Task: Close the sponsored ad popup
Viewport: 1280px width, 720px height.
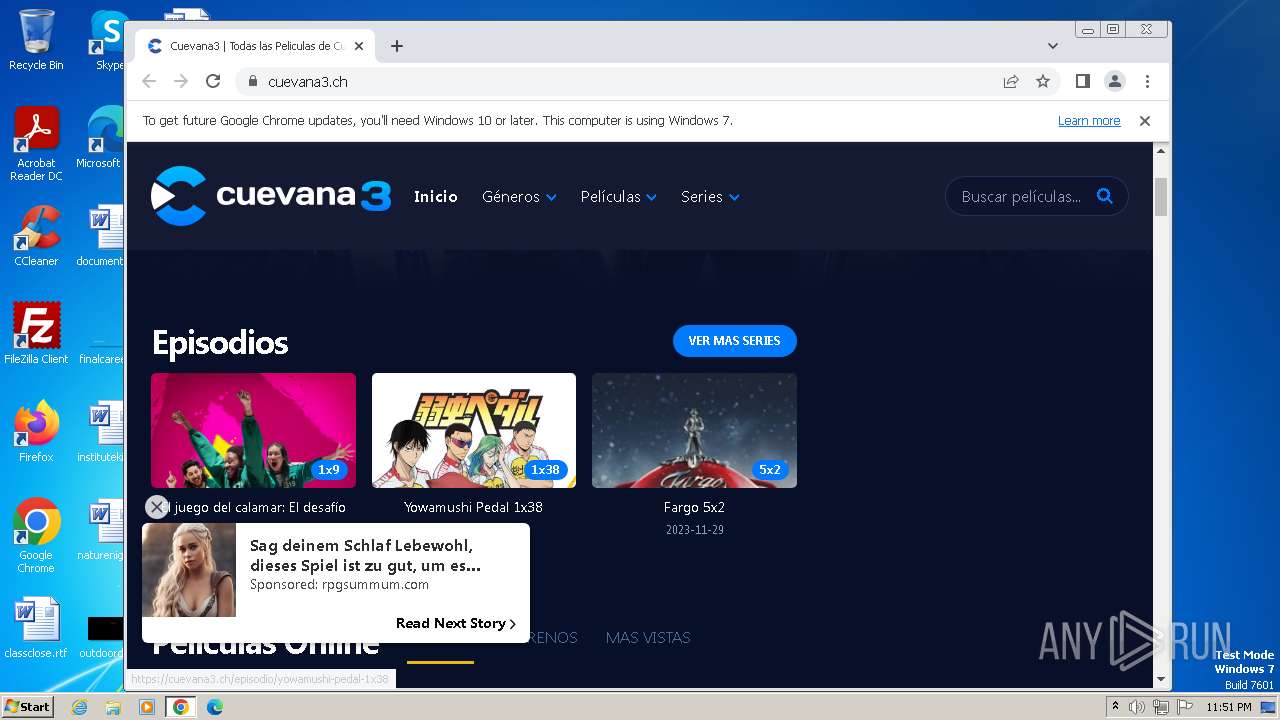Action: [x=156, y=507]
